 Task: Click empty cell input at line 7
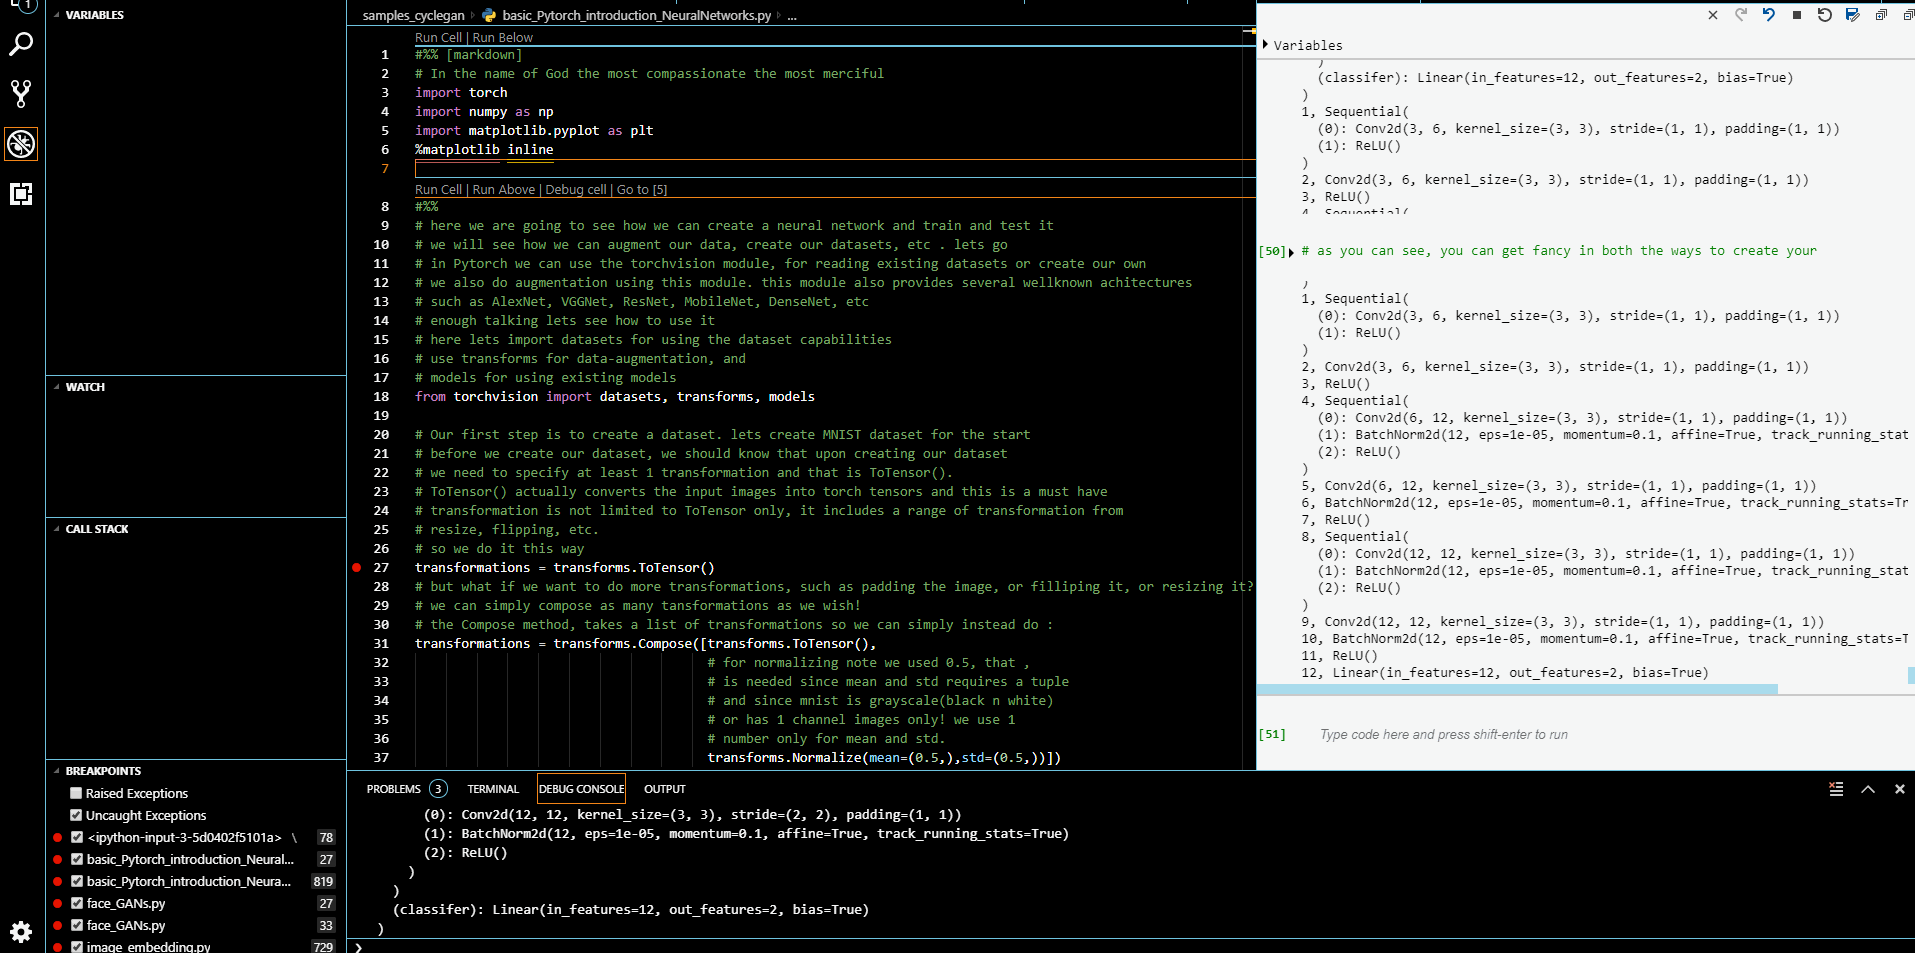click(x=835, y=168)
